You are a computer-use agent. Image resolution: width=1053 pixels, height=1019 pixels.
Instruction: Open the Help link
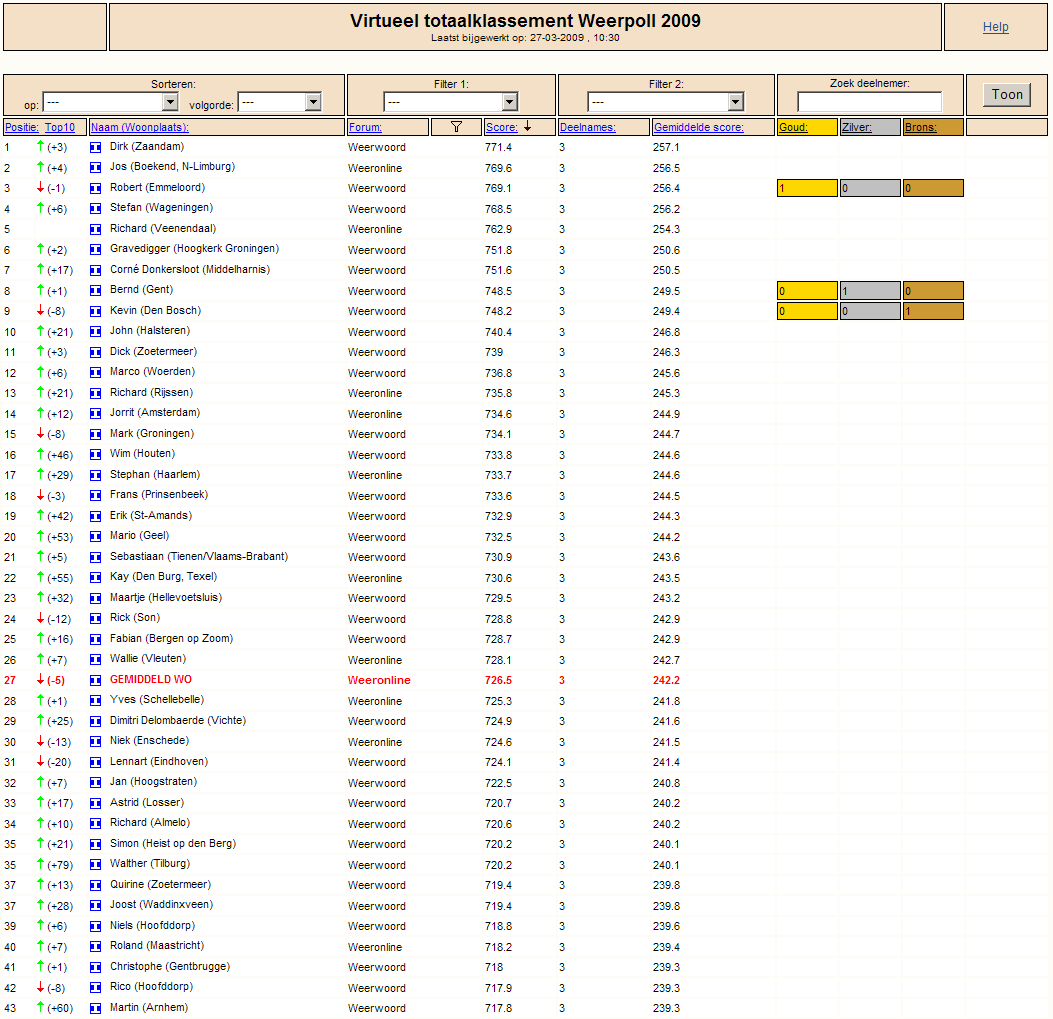(995, 27)
